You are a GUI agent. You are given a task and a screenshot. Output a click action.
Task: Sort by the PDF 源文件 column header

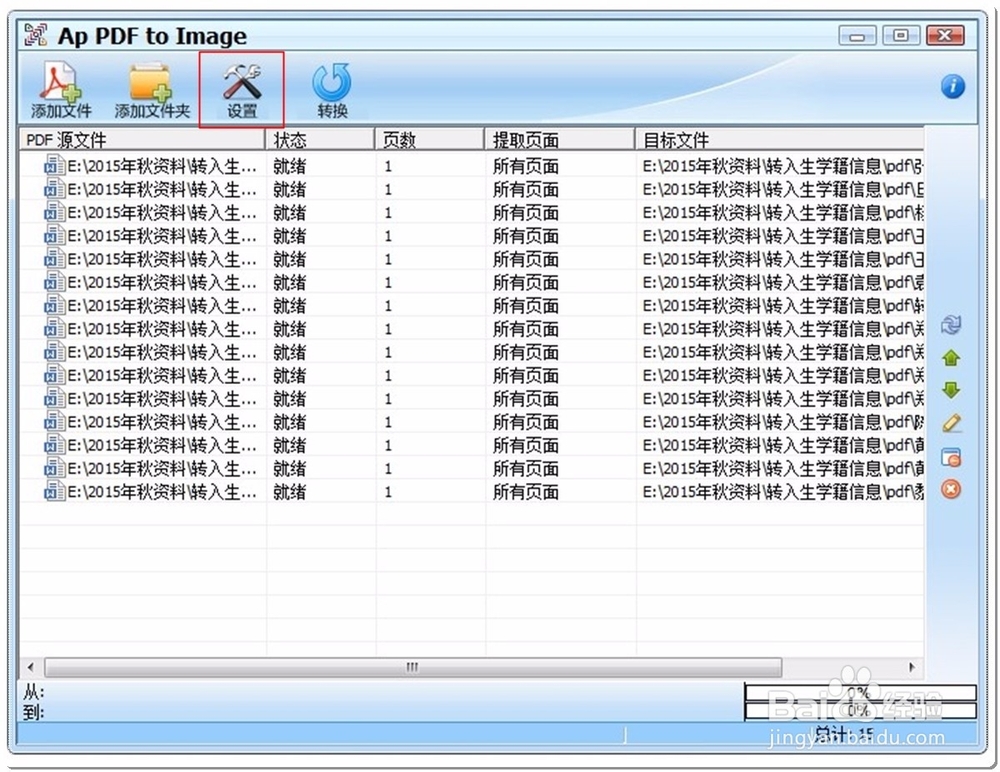point(142,139)
